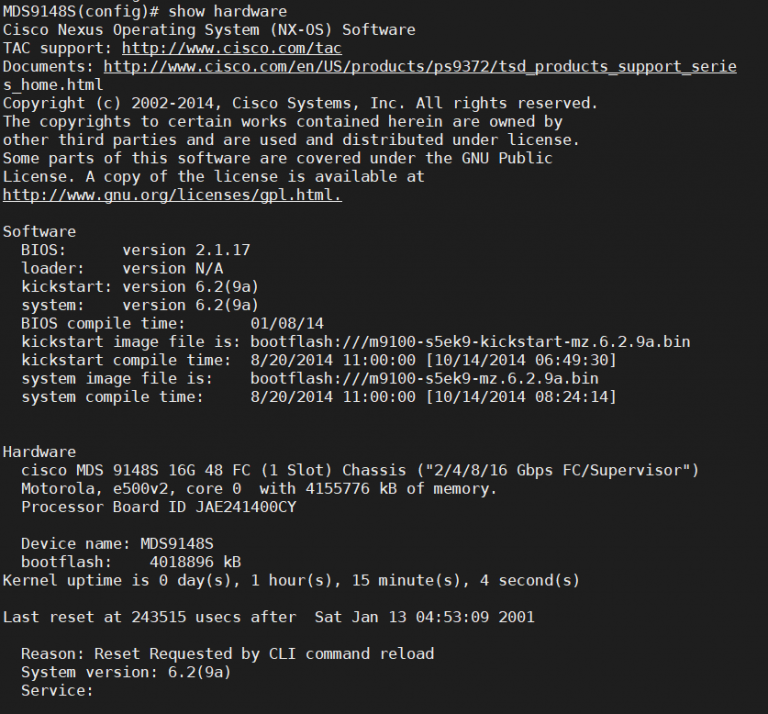
Task: Click the BIOS version 2.1.17 line
Action: click(x=136, y=250)
